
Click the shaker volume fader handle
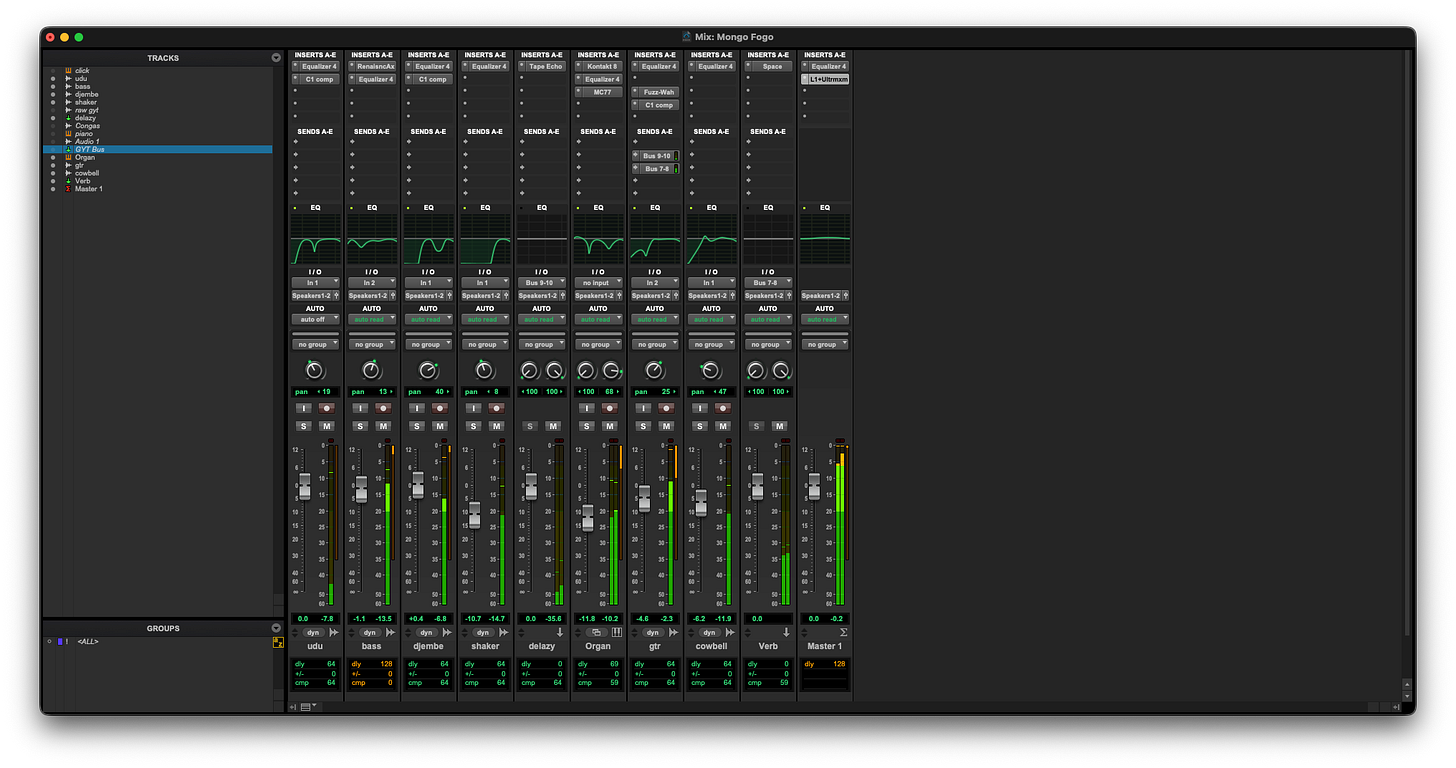click(x=474, y=515)
